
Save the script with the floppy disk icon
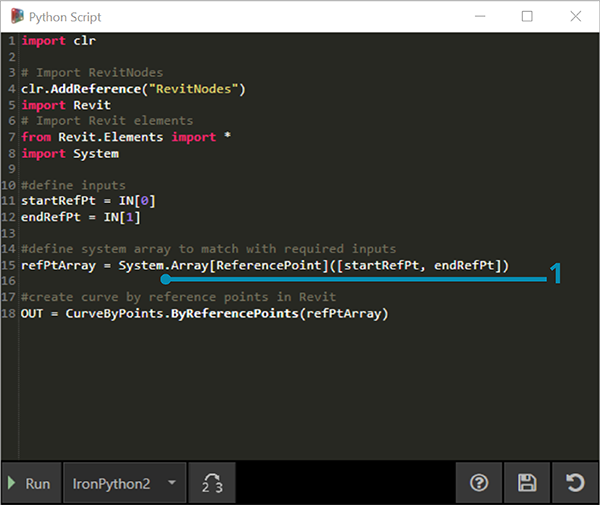click(x=527, y=483)
